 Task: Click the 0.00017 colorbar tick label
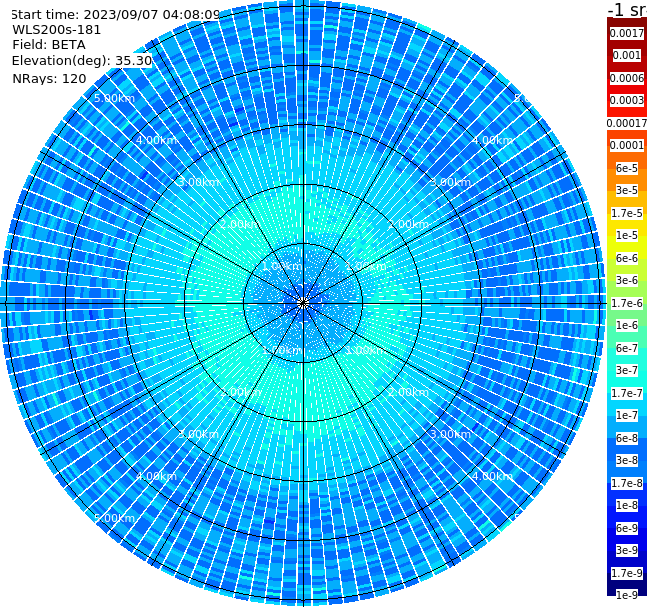627,123
